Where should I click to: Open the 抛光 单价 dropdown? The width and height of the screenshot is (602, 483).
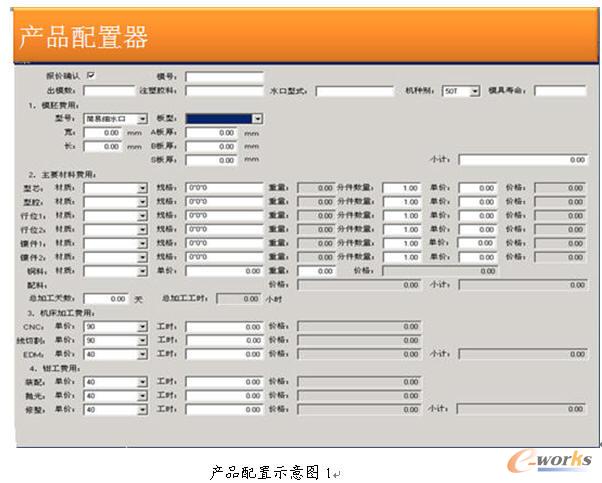pyautogui.click(x=142, y=395)
